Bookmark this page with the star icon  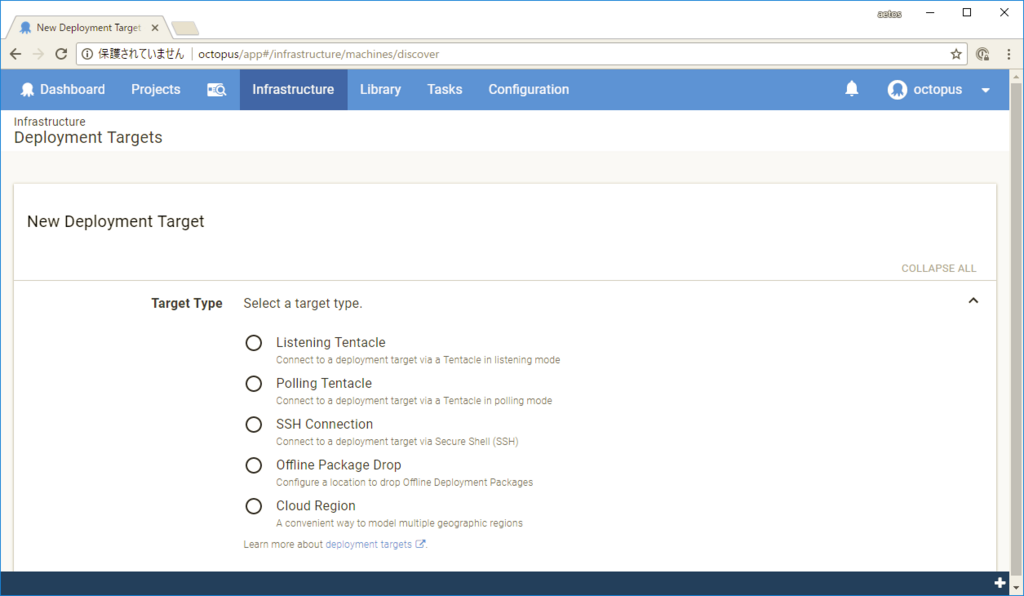click(956, 54)
